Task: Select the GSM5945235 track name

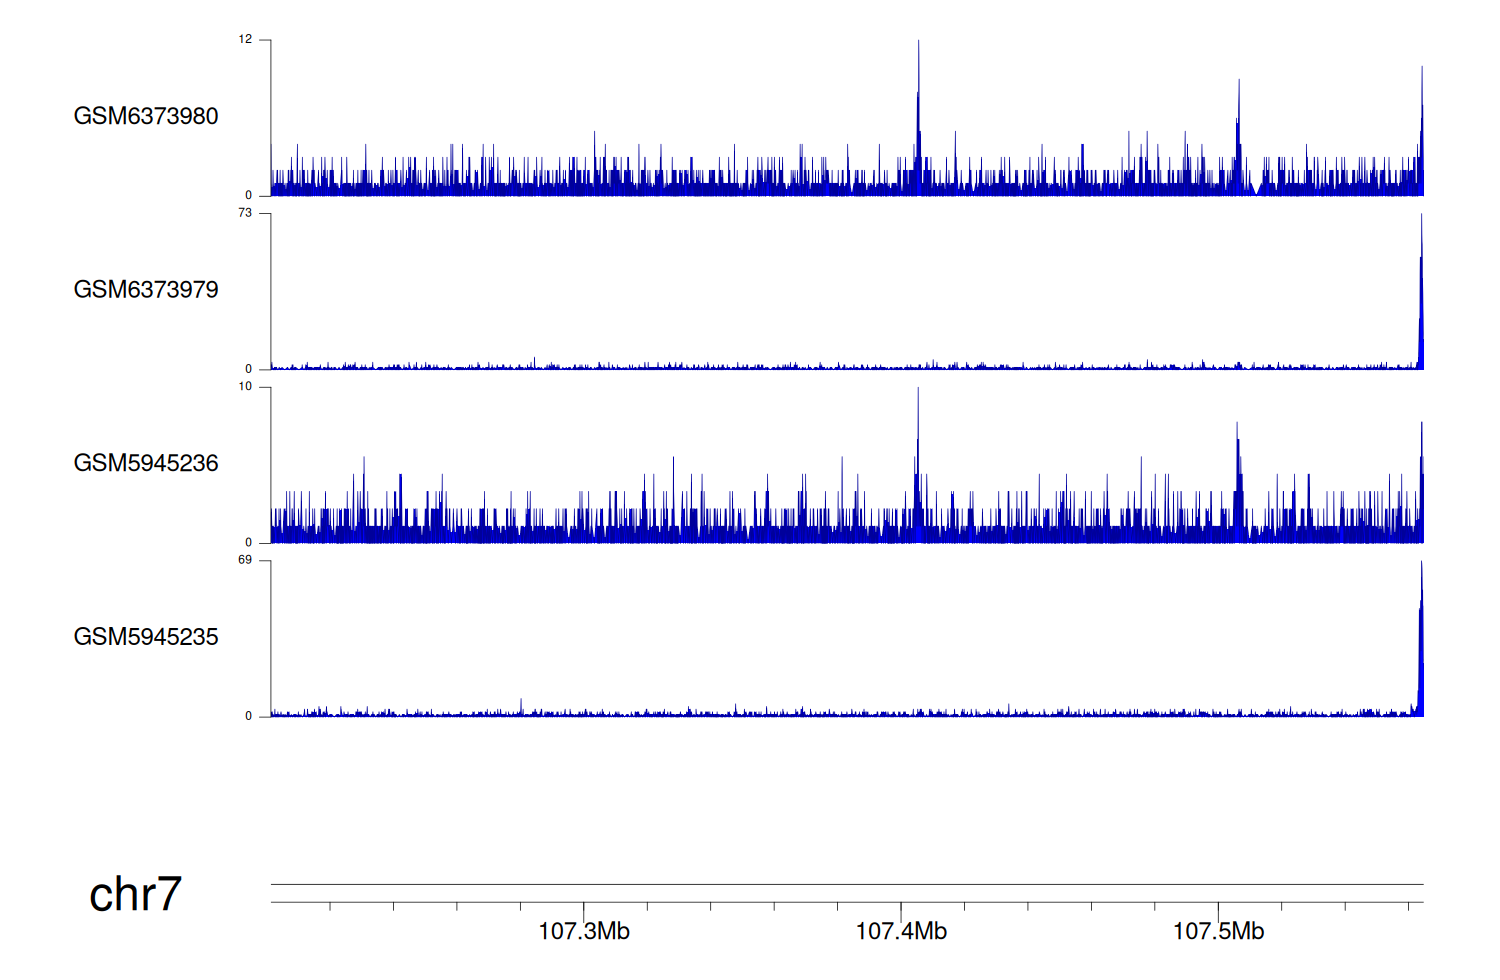Action: (x=146, y=637)
